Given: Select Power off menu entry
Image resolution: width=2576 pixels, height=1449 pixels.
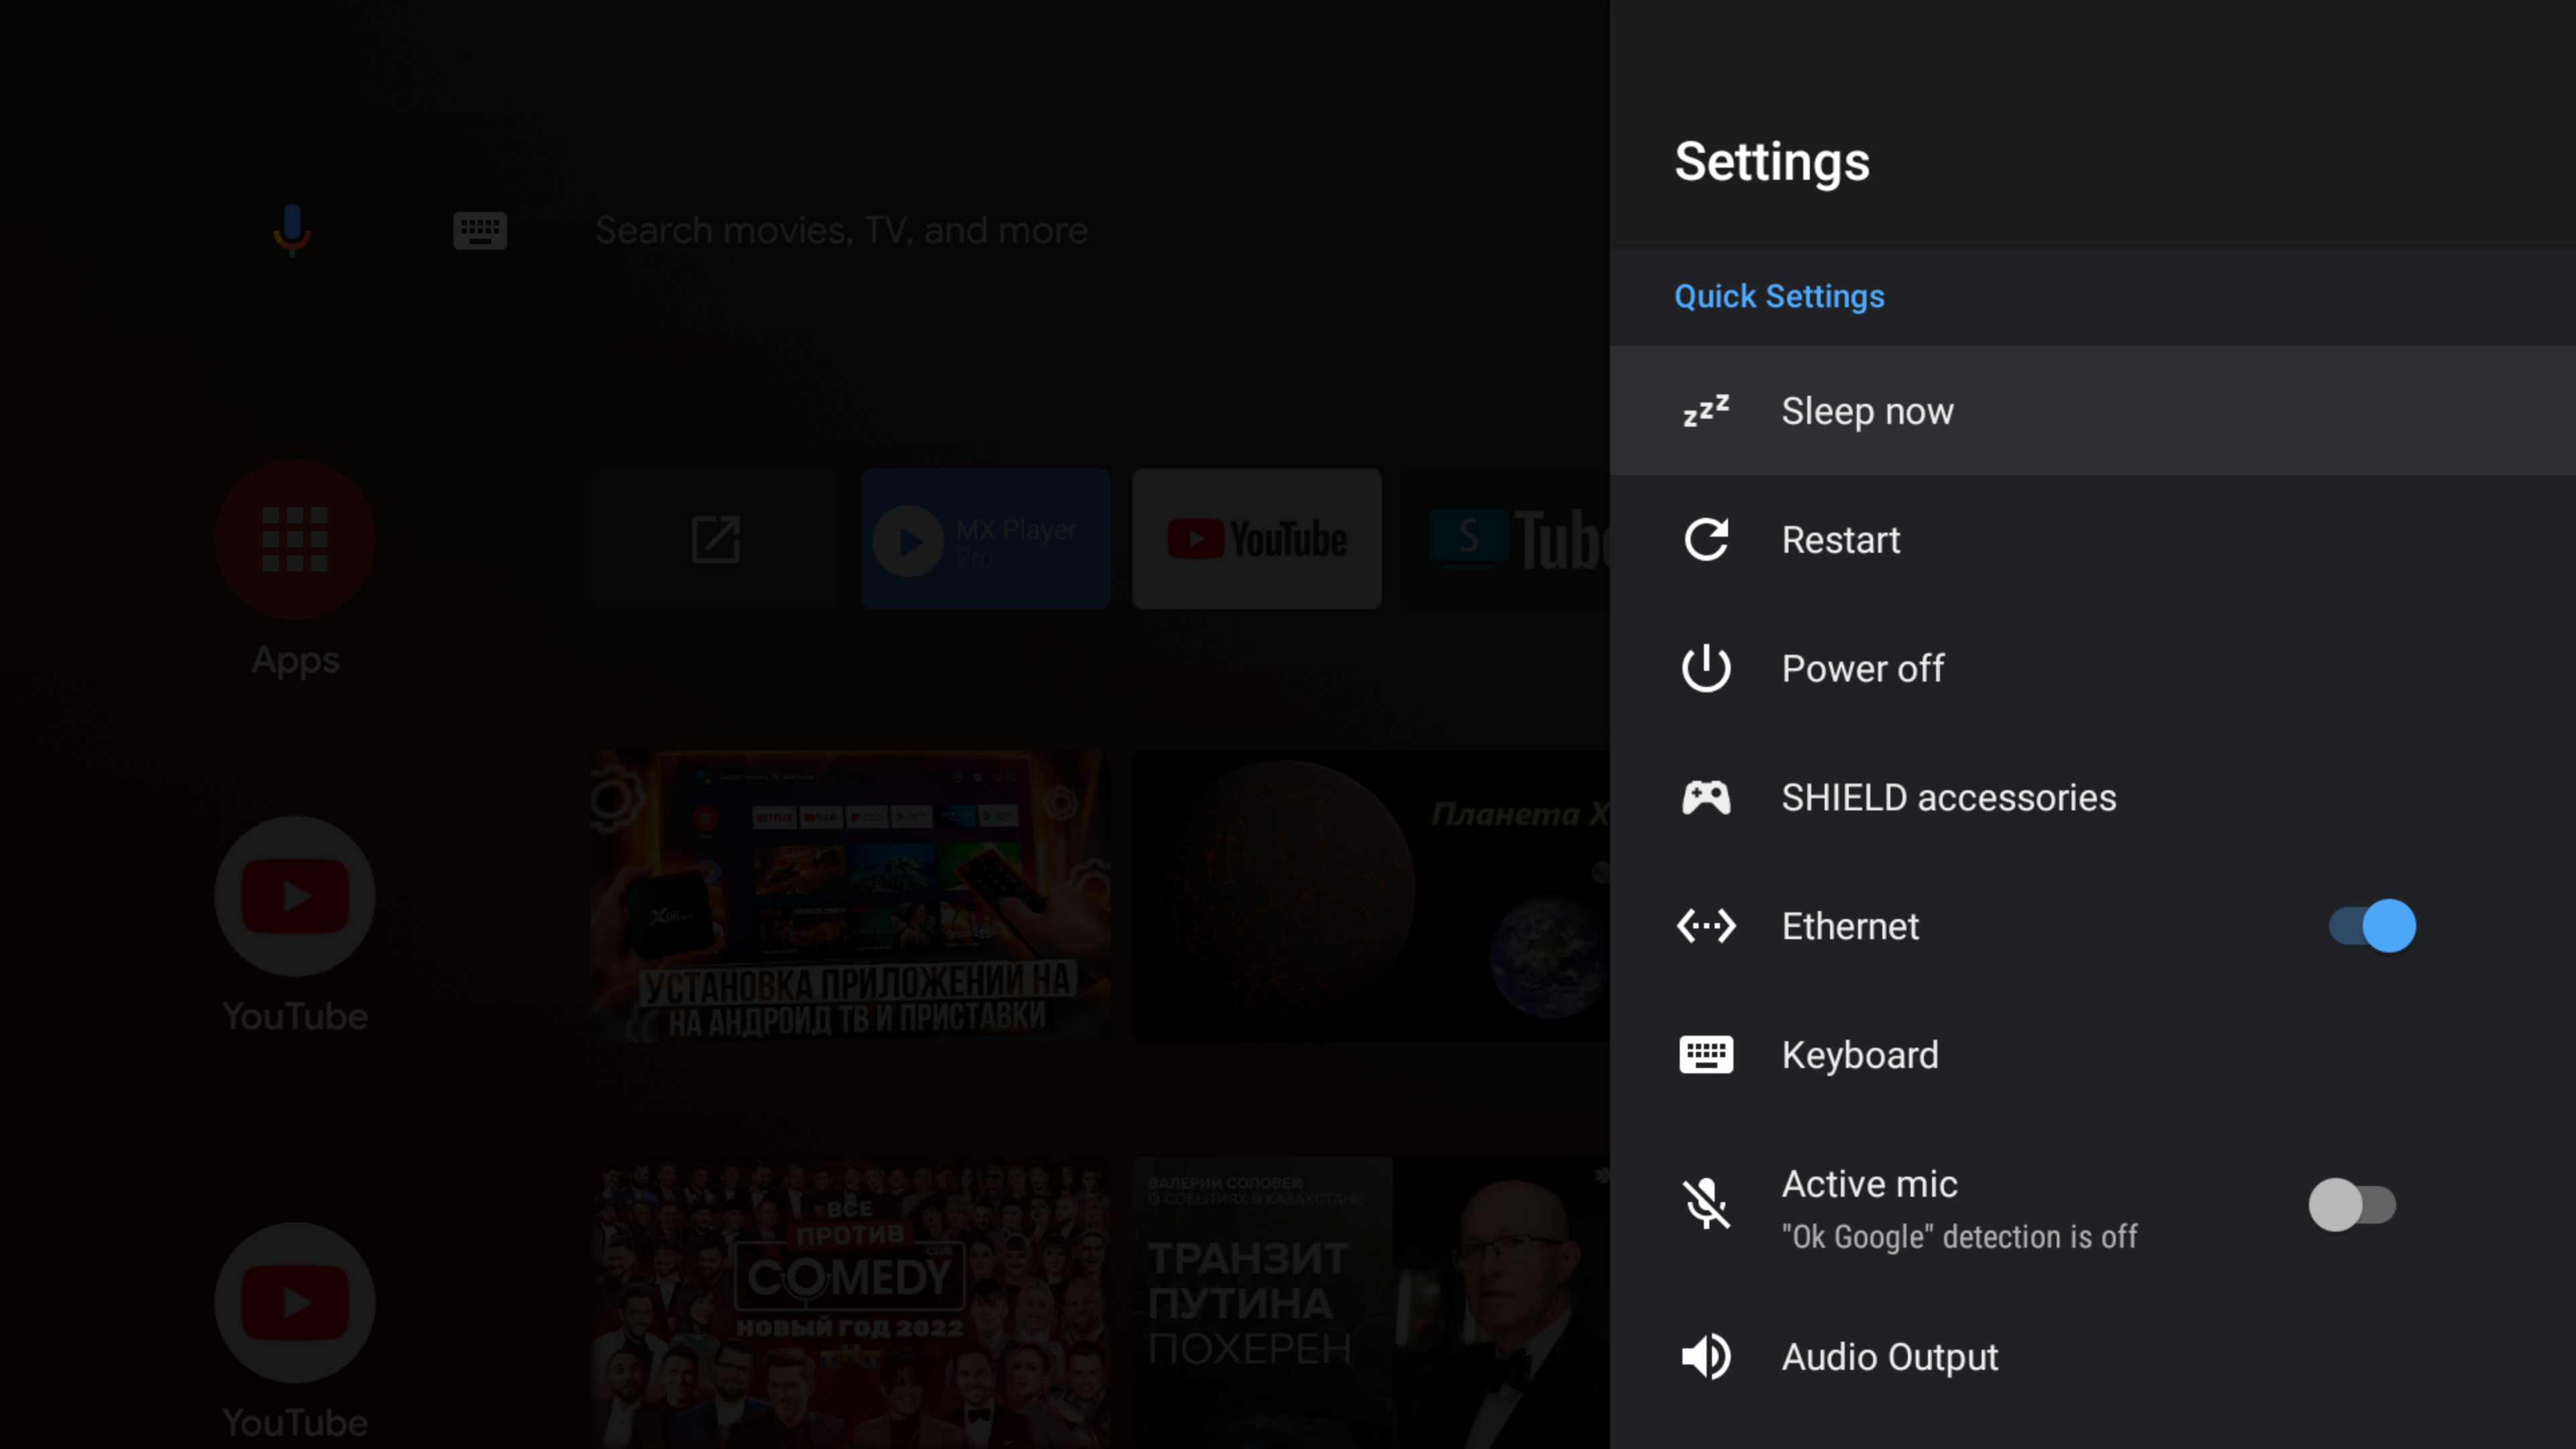Looking at the screenshot, I should pos(2093,668).
